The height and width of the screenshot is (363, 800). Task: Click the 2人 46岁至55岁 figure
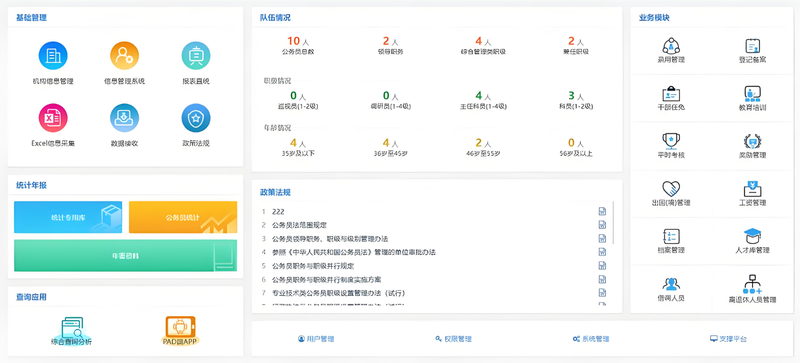tap(483, 143)
